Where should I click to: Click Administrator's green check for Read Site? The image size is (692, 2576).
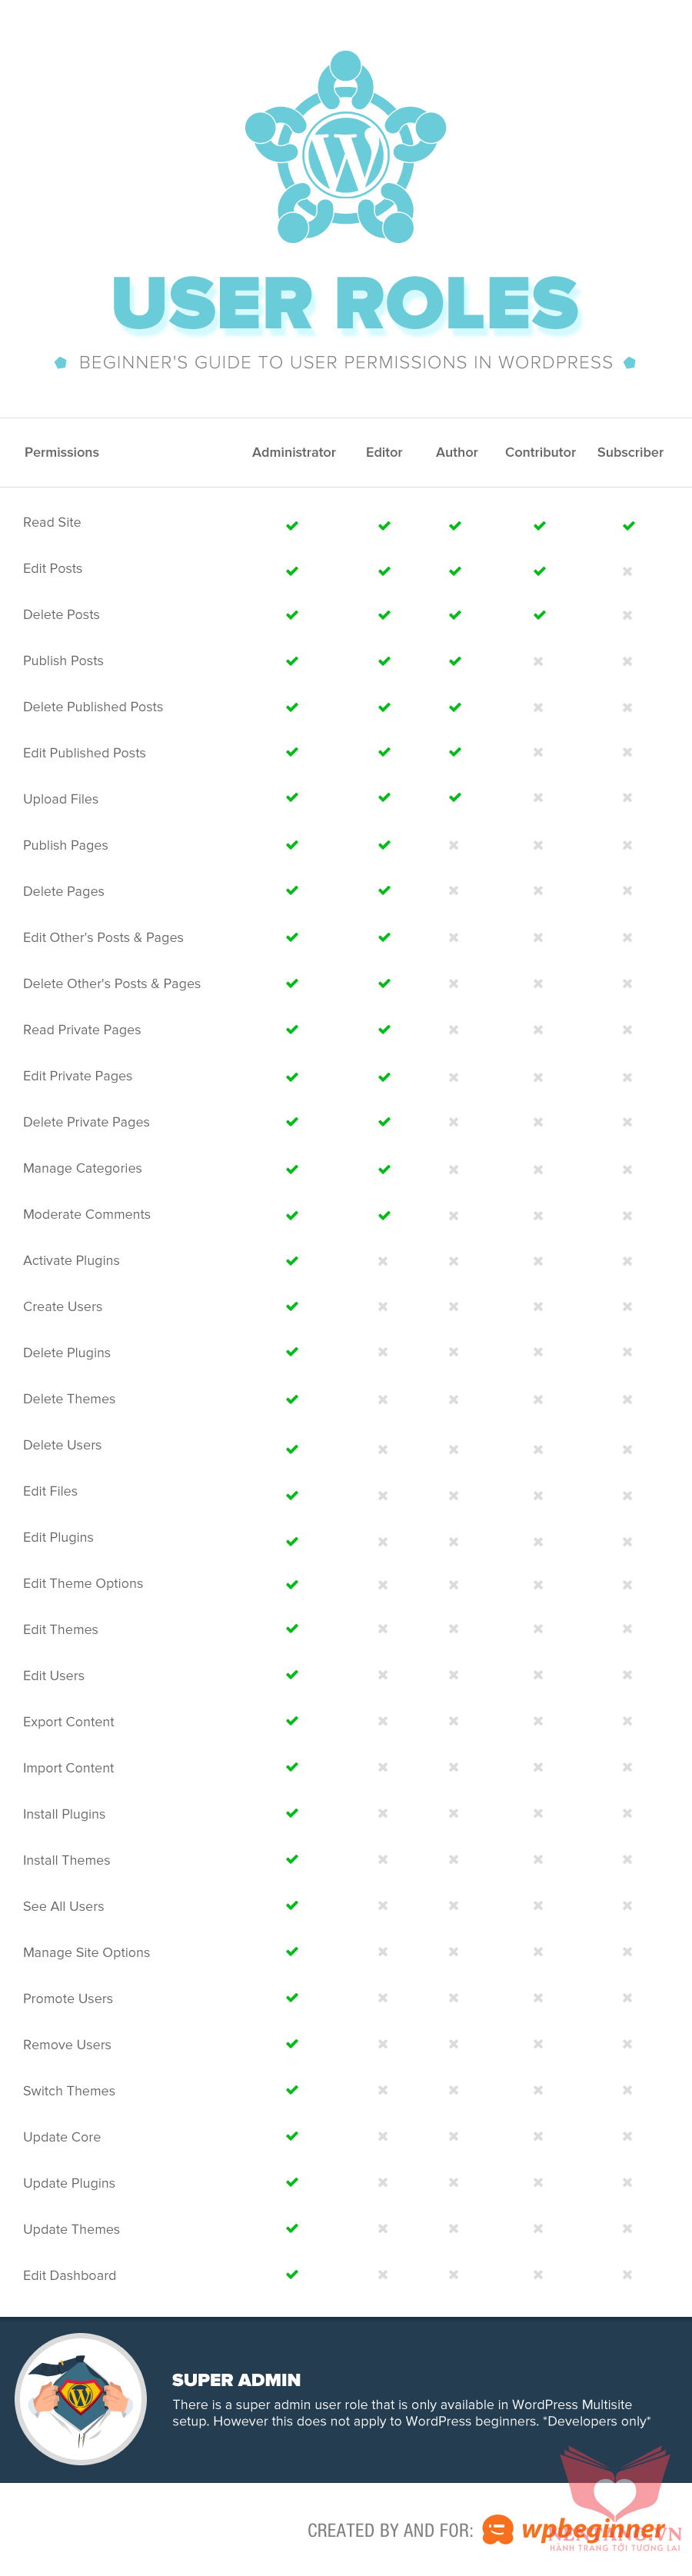pos(292,525)
